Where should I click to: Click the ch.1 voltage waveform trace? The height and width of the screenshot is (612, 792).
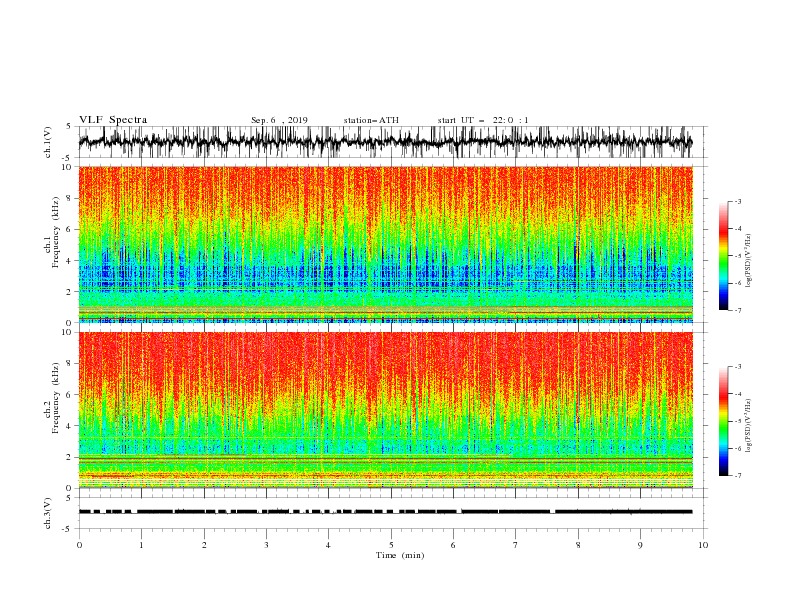click(385, 142)
